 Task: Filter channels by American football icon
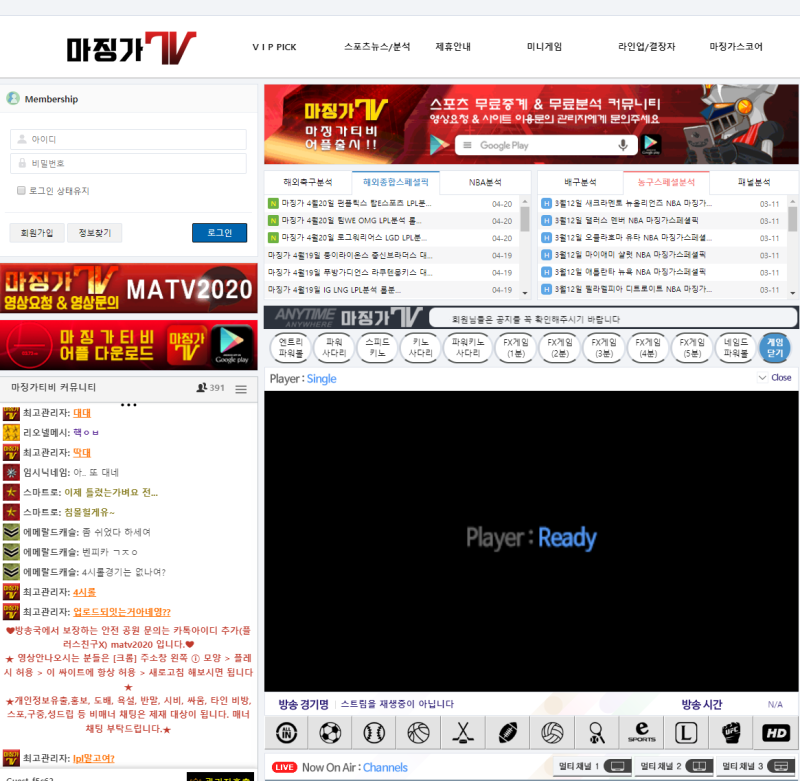pyautogui.click(x=508, y=733)
